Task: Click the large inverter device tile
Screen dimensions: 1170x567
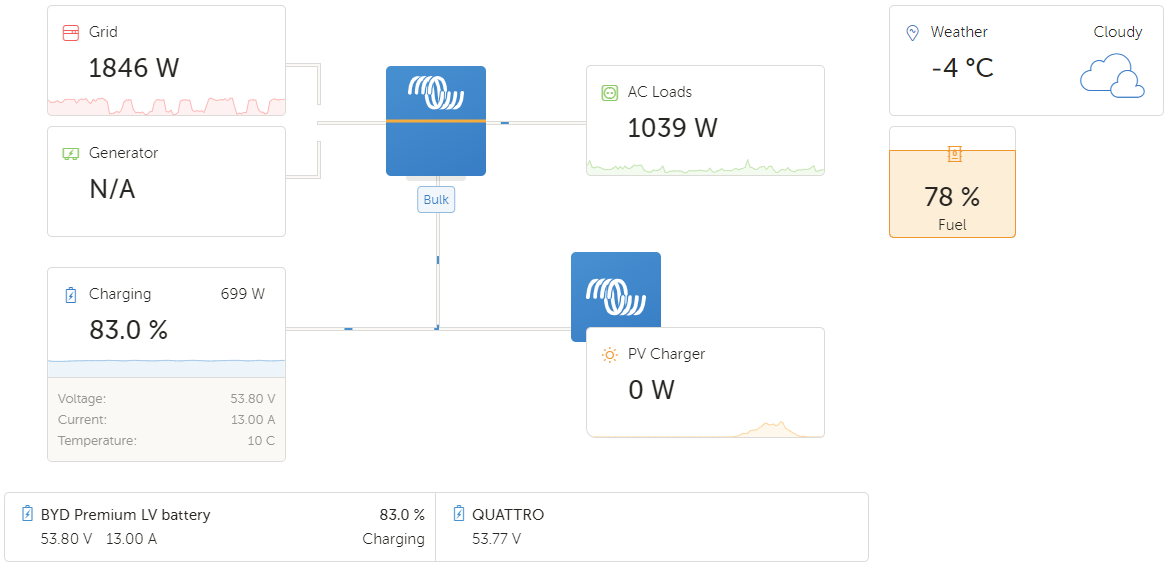Action: 436,121
